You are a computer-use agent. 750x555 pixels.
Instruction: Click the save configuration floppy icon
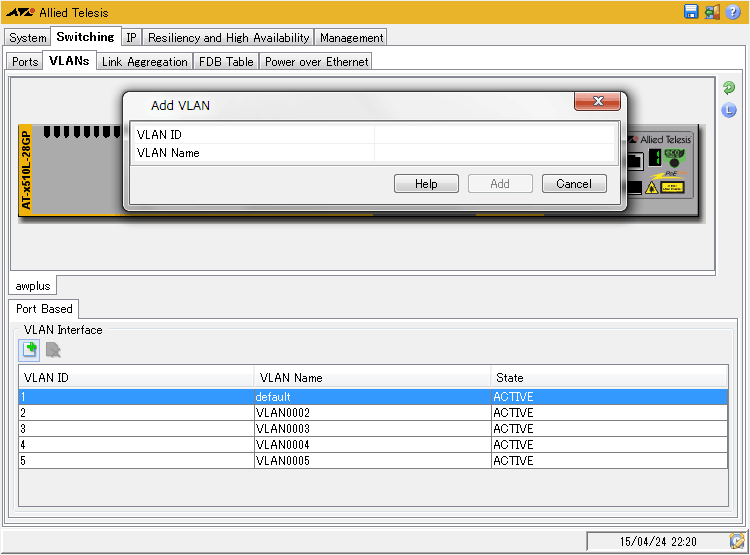(x=691, y=12)
